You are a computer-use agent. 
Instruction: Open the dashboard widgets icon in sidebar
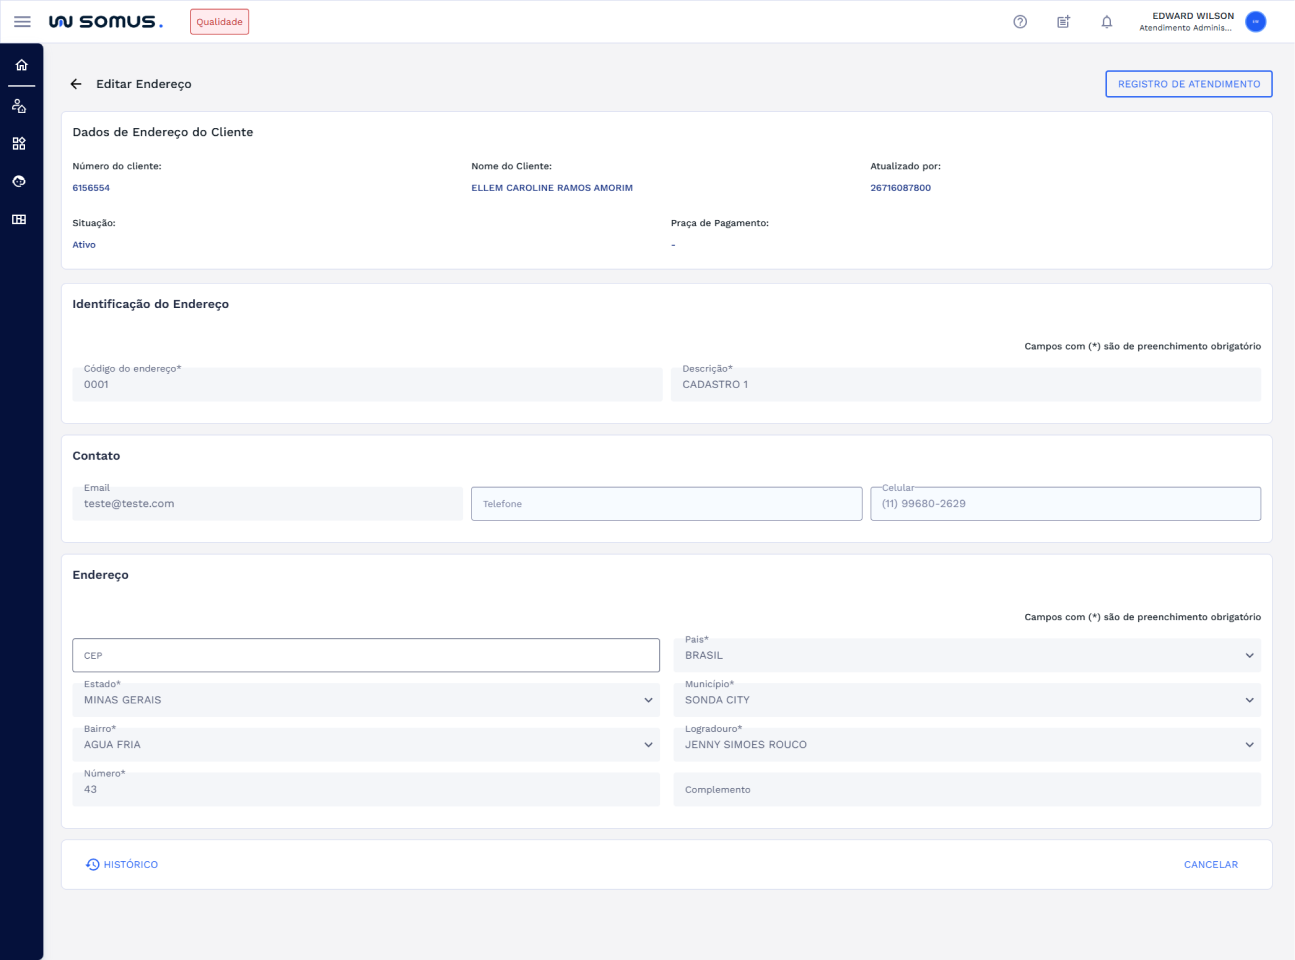point(19,144)
